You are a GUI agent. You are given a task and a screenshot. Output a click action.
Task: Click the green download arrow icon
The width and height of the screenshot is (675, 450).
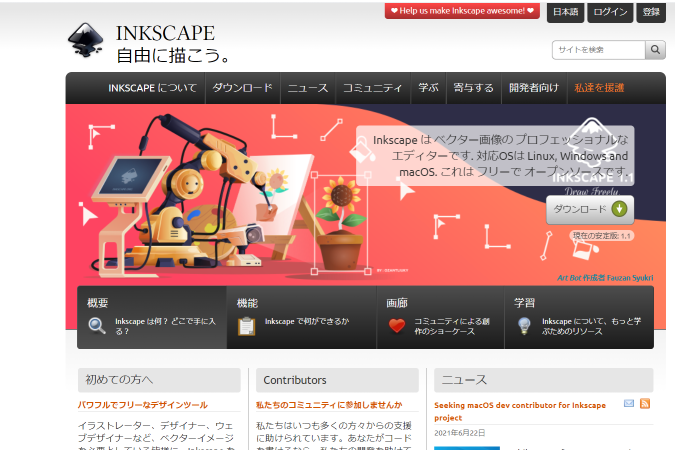pos(619,209)
